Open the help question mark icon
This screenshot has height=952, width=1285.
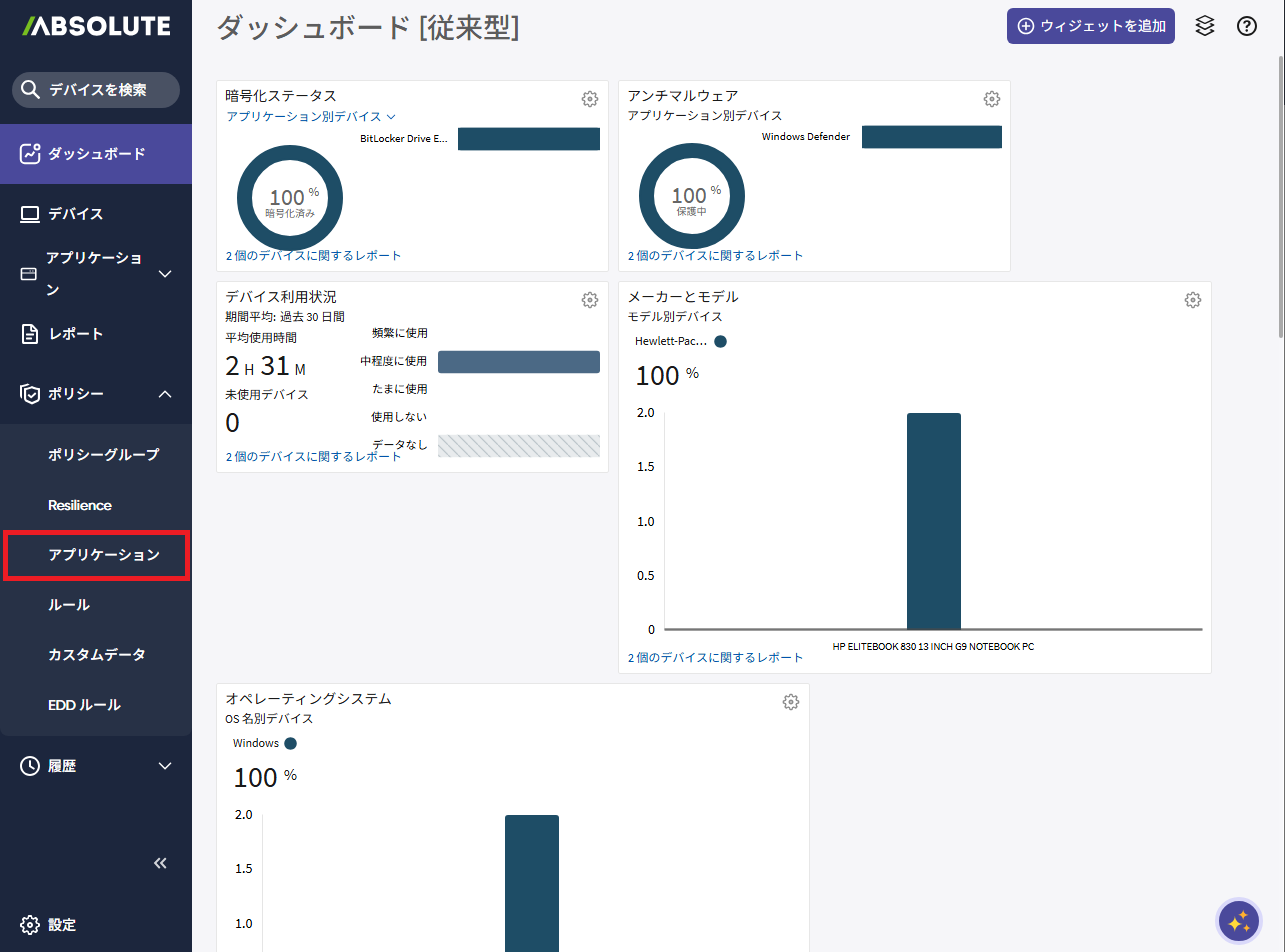click(1246, 27)
